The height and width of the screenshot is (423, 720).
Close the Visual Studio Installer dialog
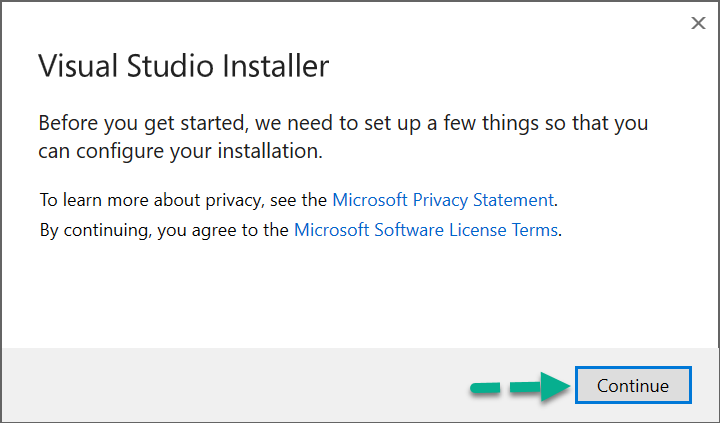point(698,24)
